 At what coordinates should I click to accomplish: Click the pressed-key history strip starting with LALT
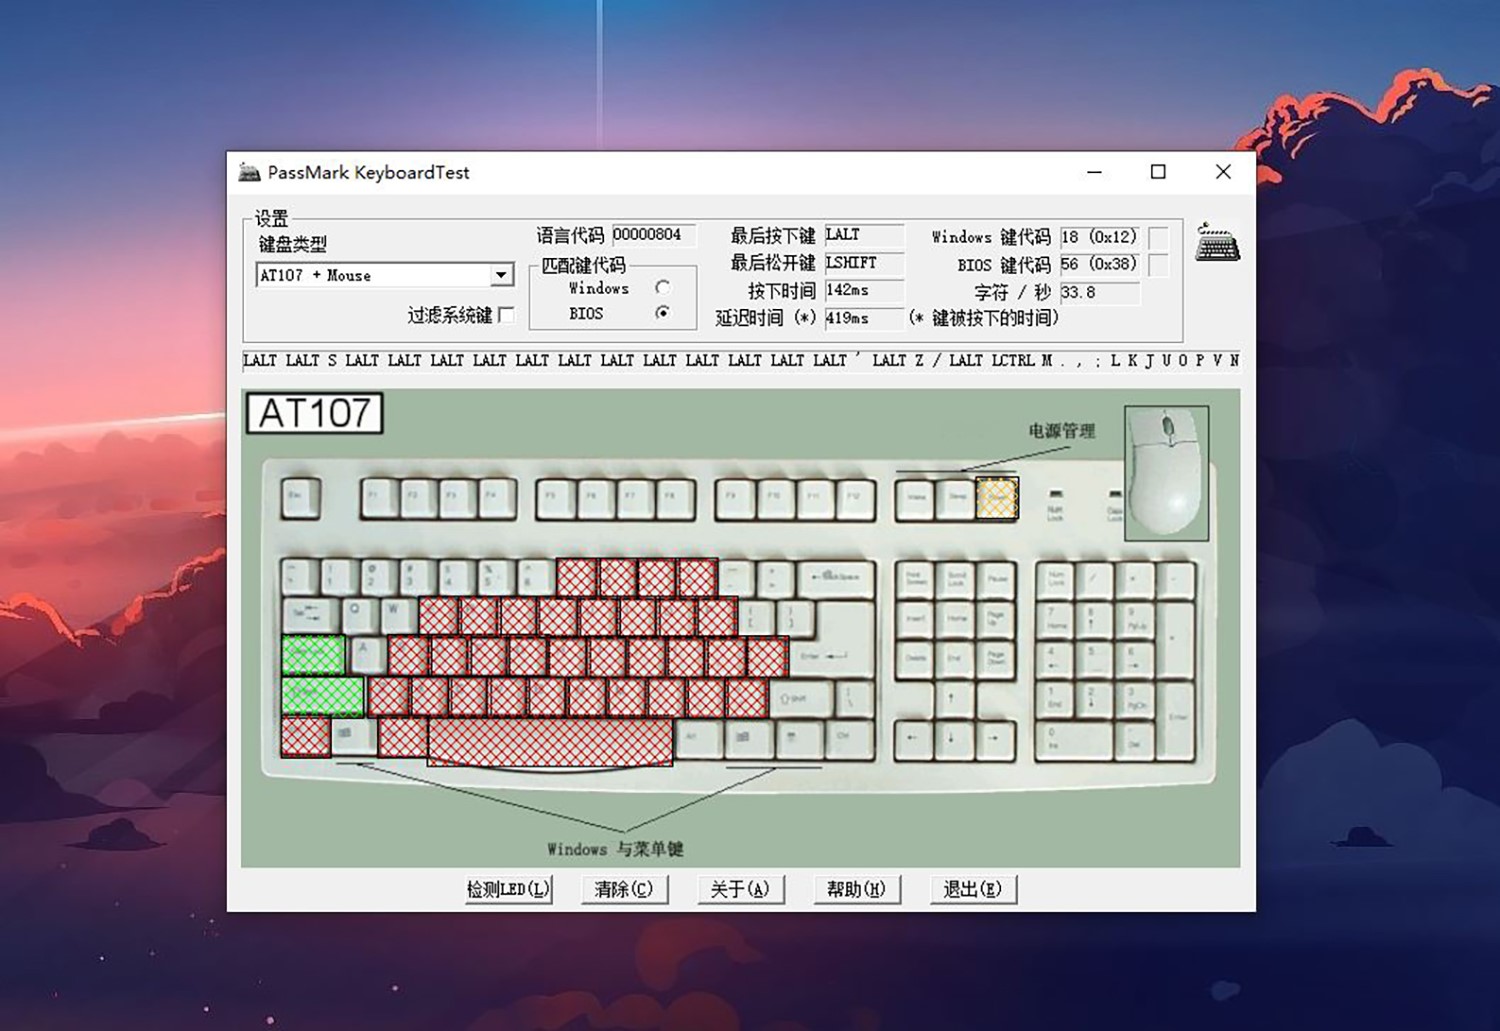tap(741, 361)
